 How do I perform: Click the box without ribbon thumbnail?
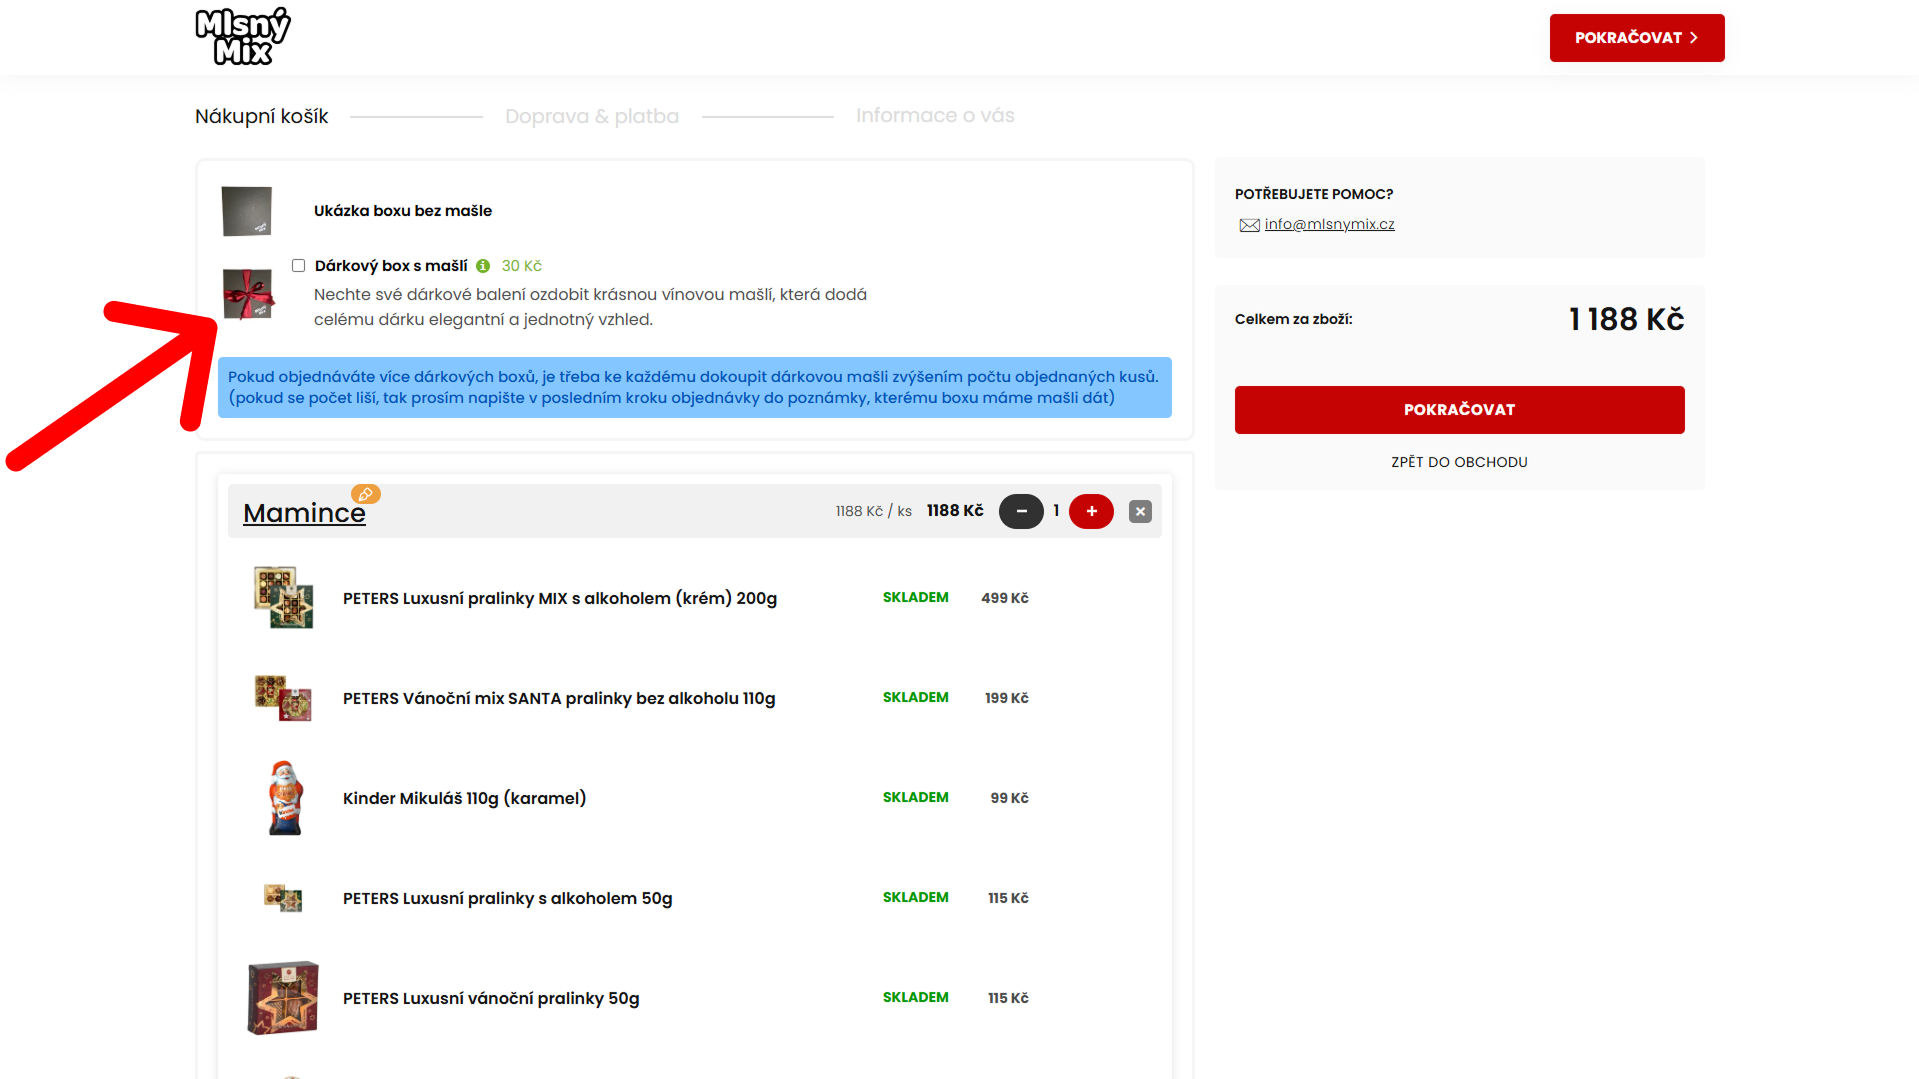pos(247,211)
